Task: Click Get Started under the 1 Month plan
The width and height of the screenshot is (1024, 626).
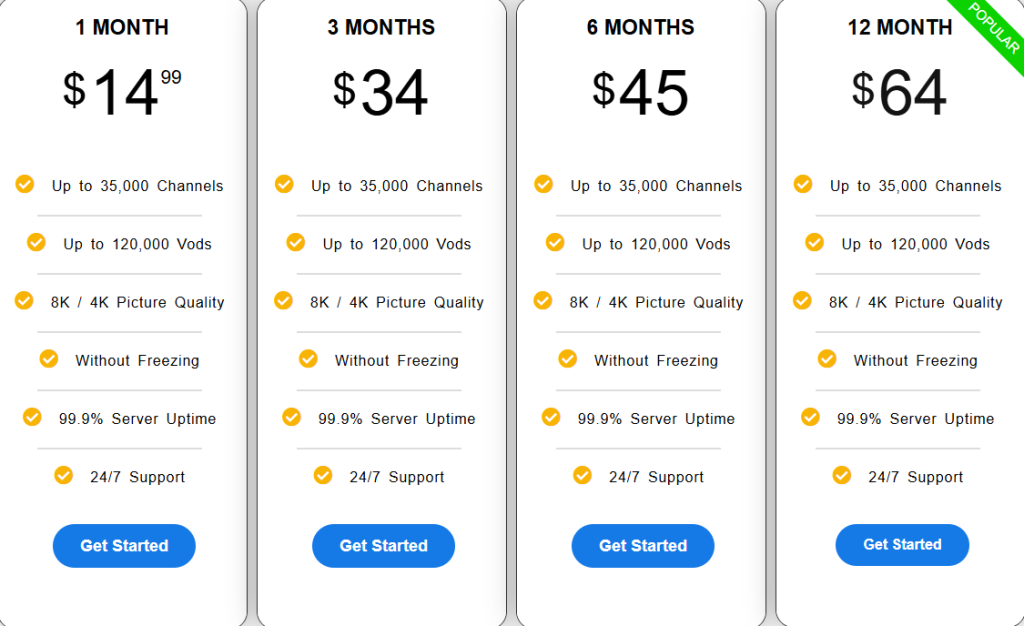Action: 123,546
